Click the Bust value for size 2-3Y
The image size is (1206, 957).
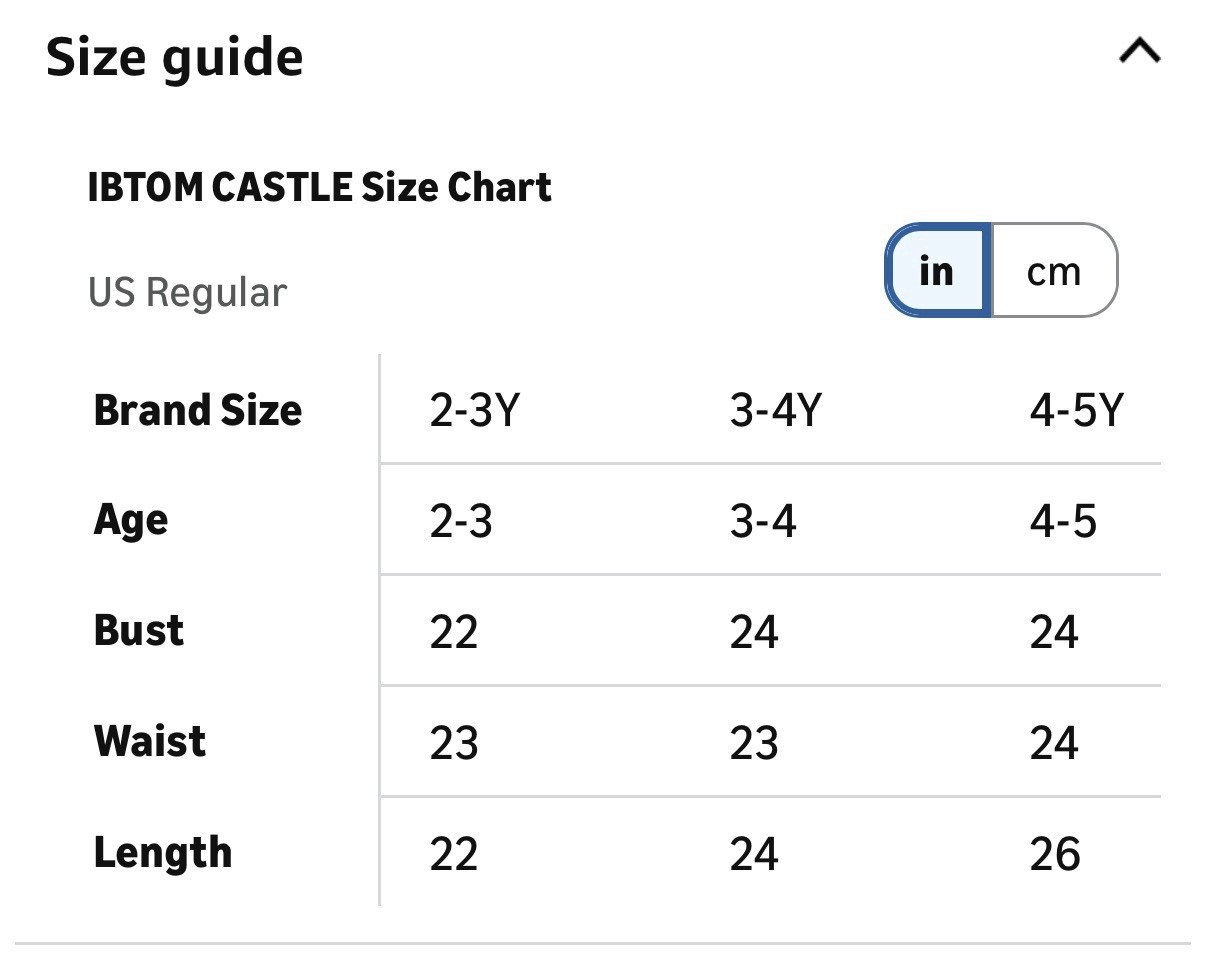[454, 632]
